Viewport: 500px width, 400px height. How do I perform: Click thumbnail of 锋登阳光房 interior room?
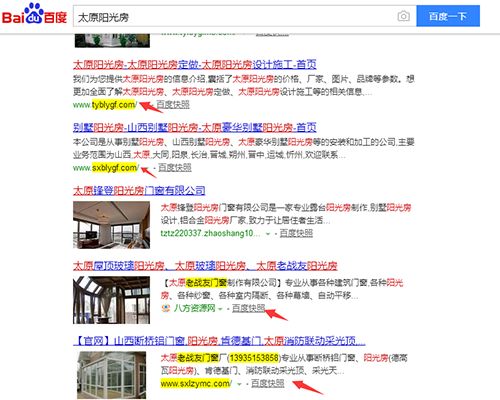111,225
